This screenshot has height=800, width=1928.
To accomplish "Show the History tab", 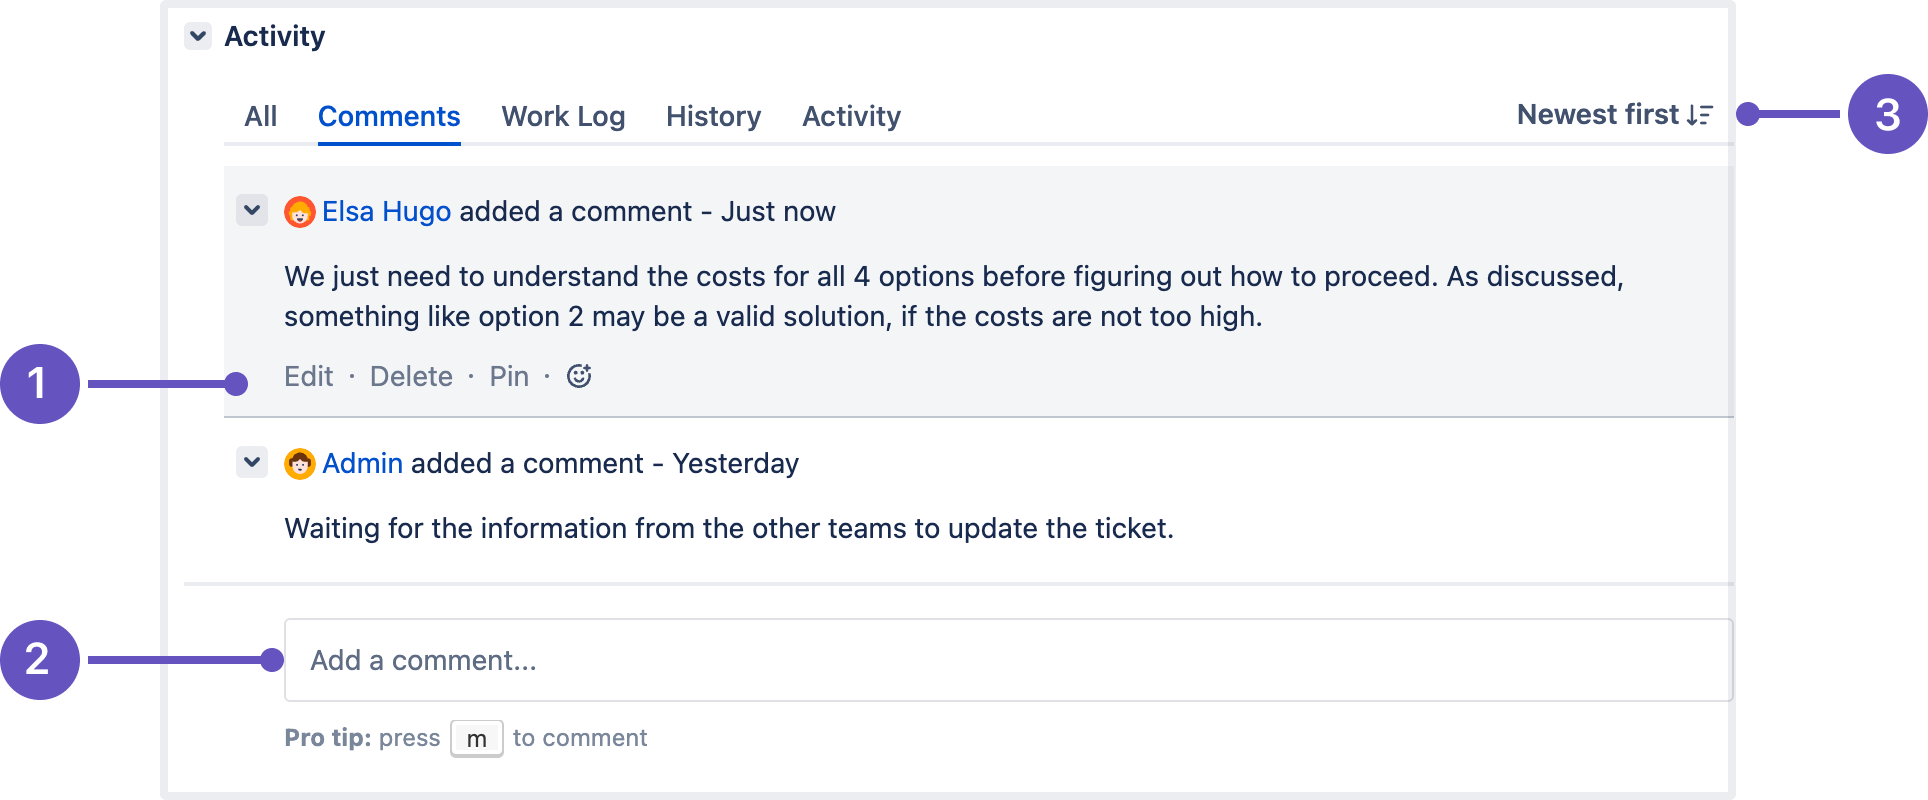I will click(x=713, y=116).
